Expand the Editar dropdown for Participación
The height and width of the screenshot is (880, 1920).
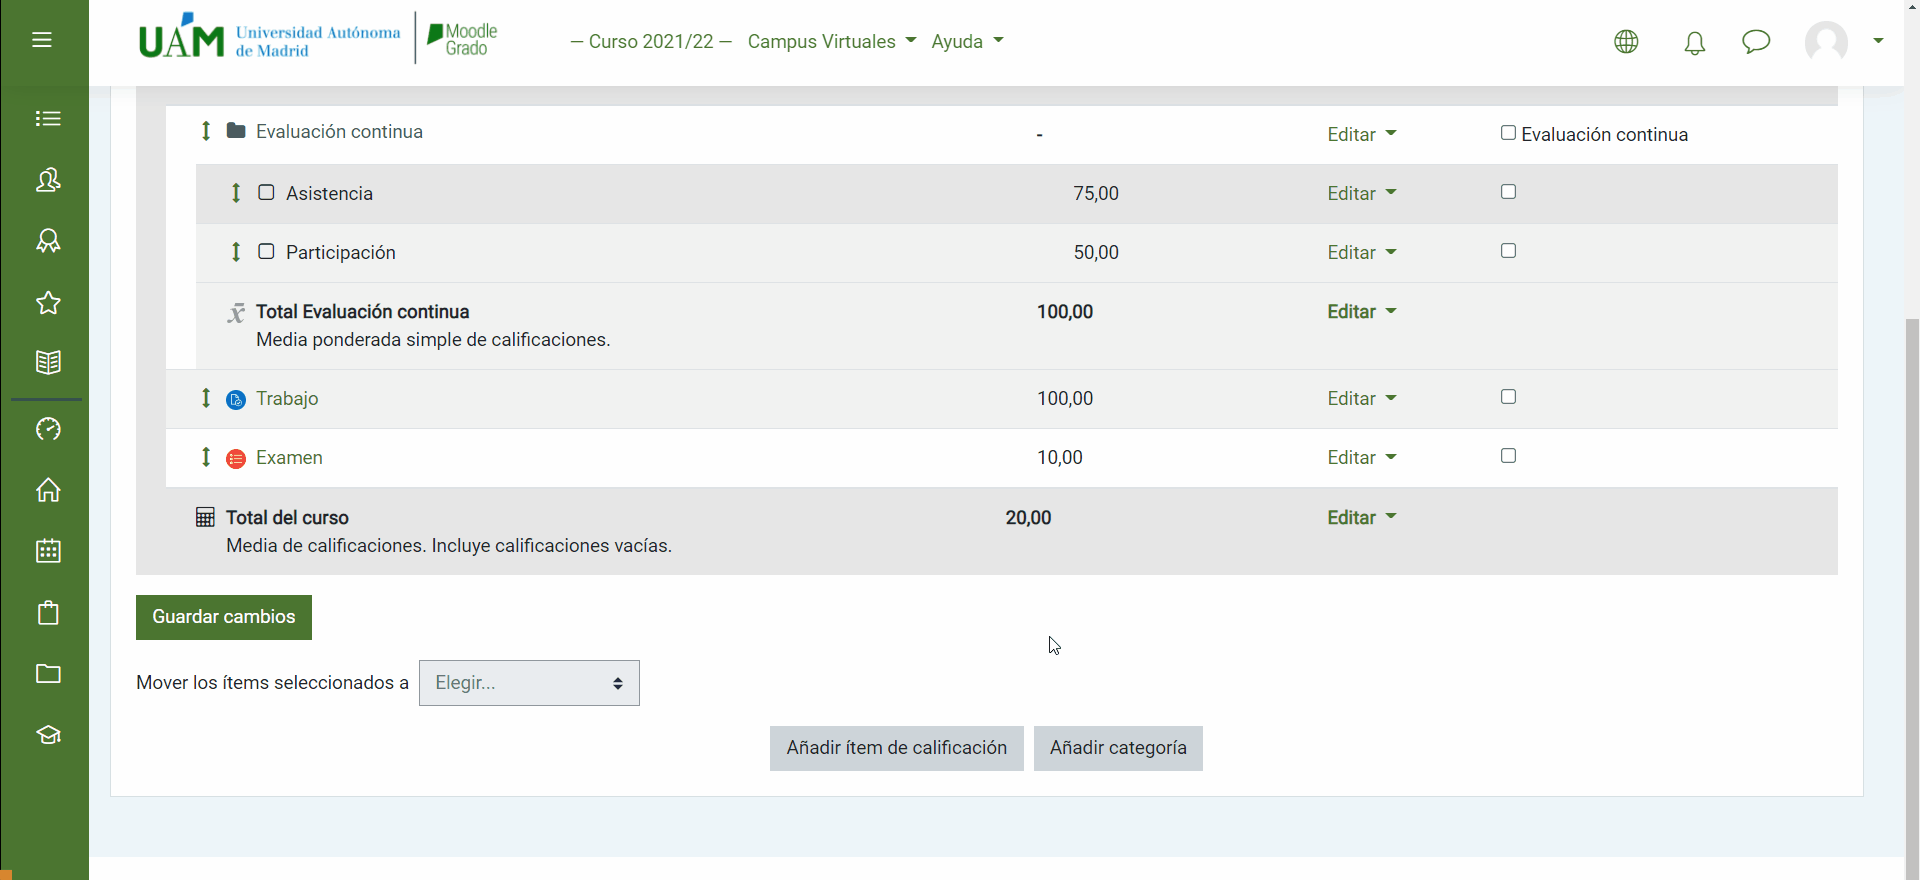point(1361,253)
